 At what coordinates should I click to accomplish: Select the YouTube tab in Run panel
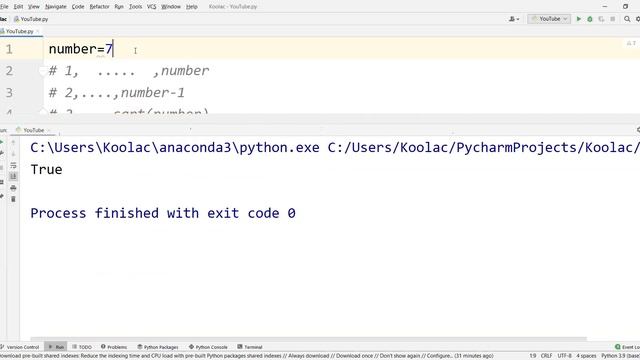coord(32,130)
